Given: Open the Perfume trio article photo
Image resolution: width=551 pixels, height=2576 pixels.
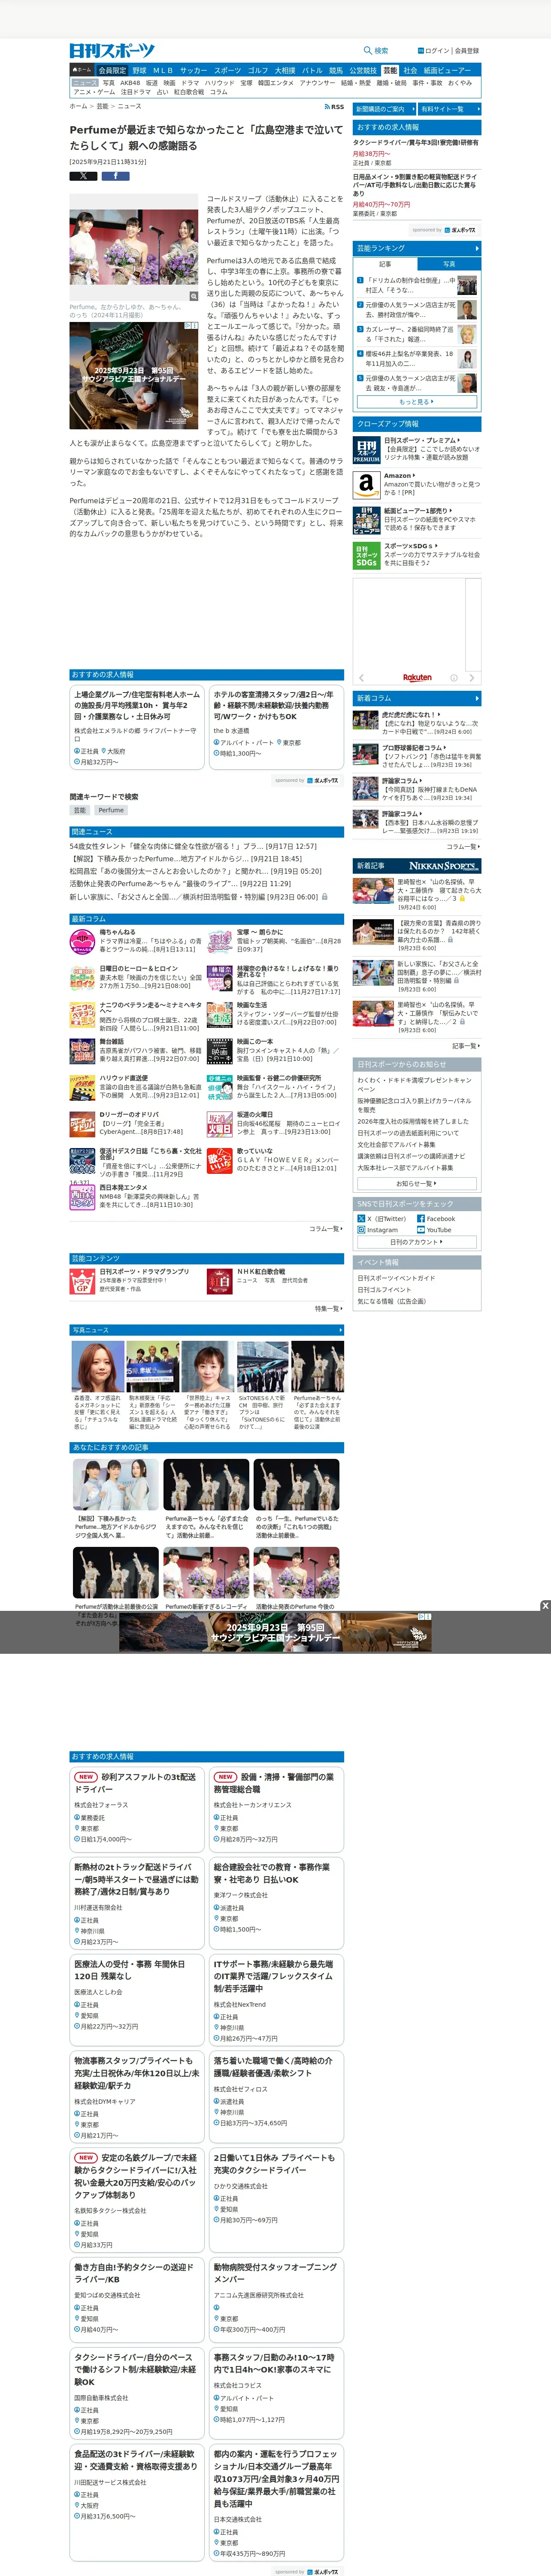Looking at the screenshot, I should [x=133, y=247].
